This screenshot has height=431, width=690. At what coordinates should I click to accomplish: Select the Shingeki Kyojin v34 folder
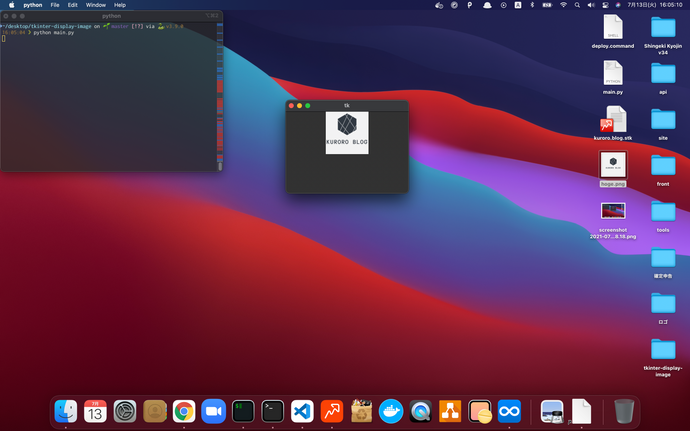[x=663, y=34]
